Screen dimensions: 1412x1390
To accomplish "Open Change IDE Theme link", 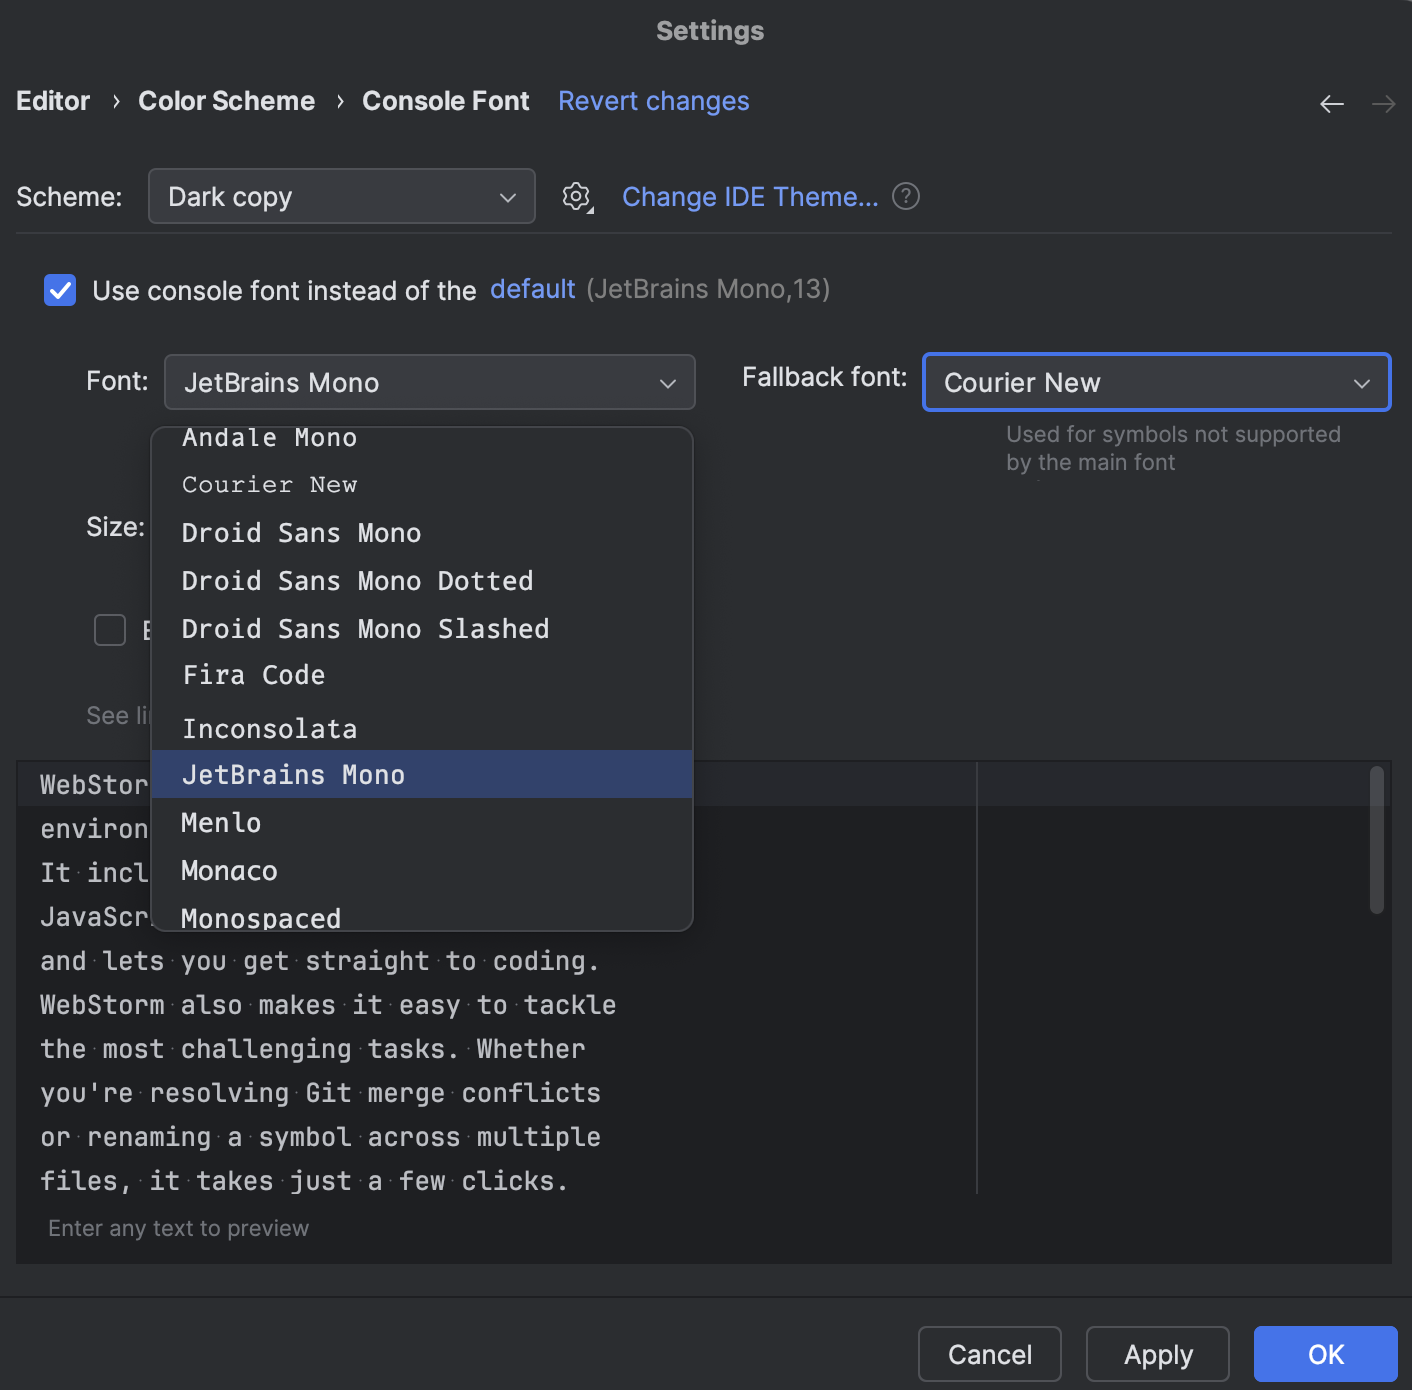I will coord(750,196).
